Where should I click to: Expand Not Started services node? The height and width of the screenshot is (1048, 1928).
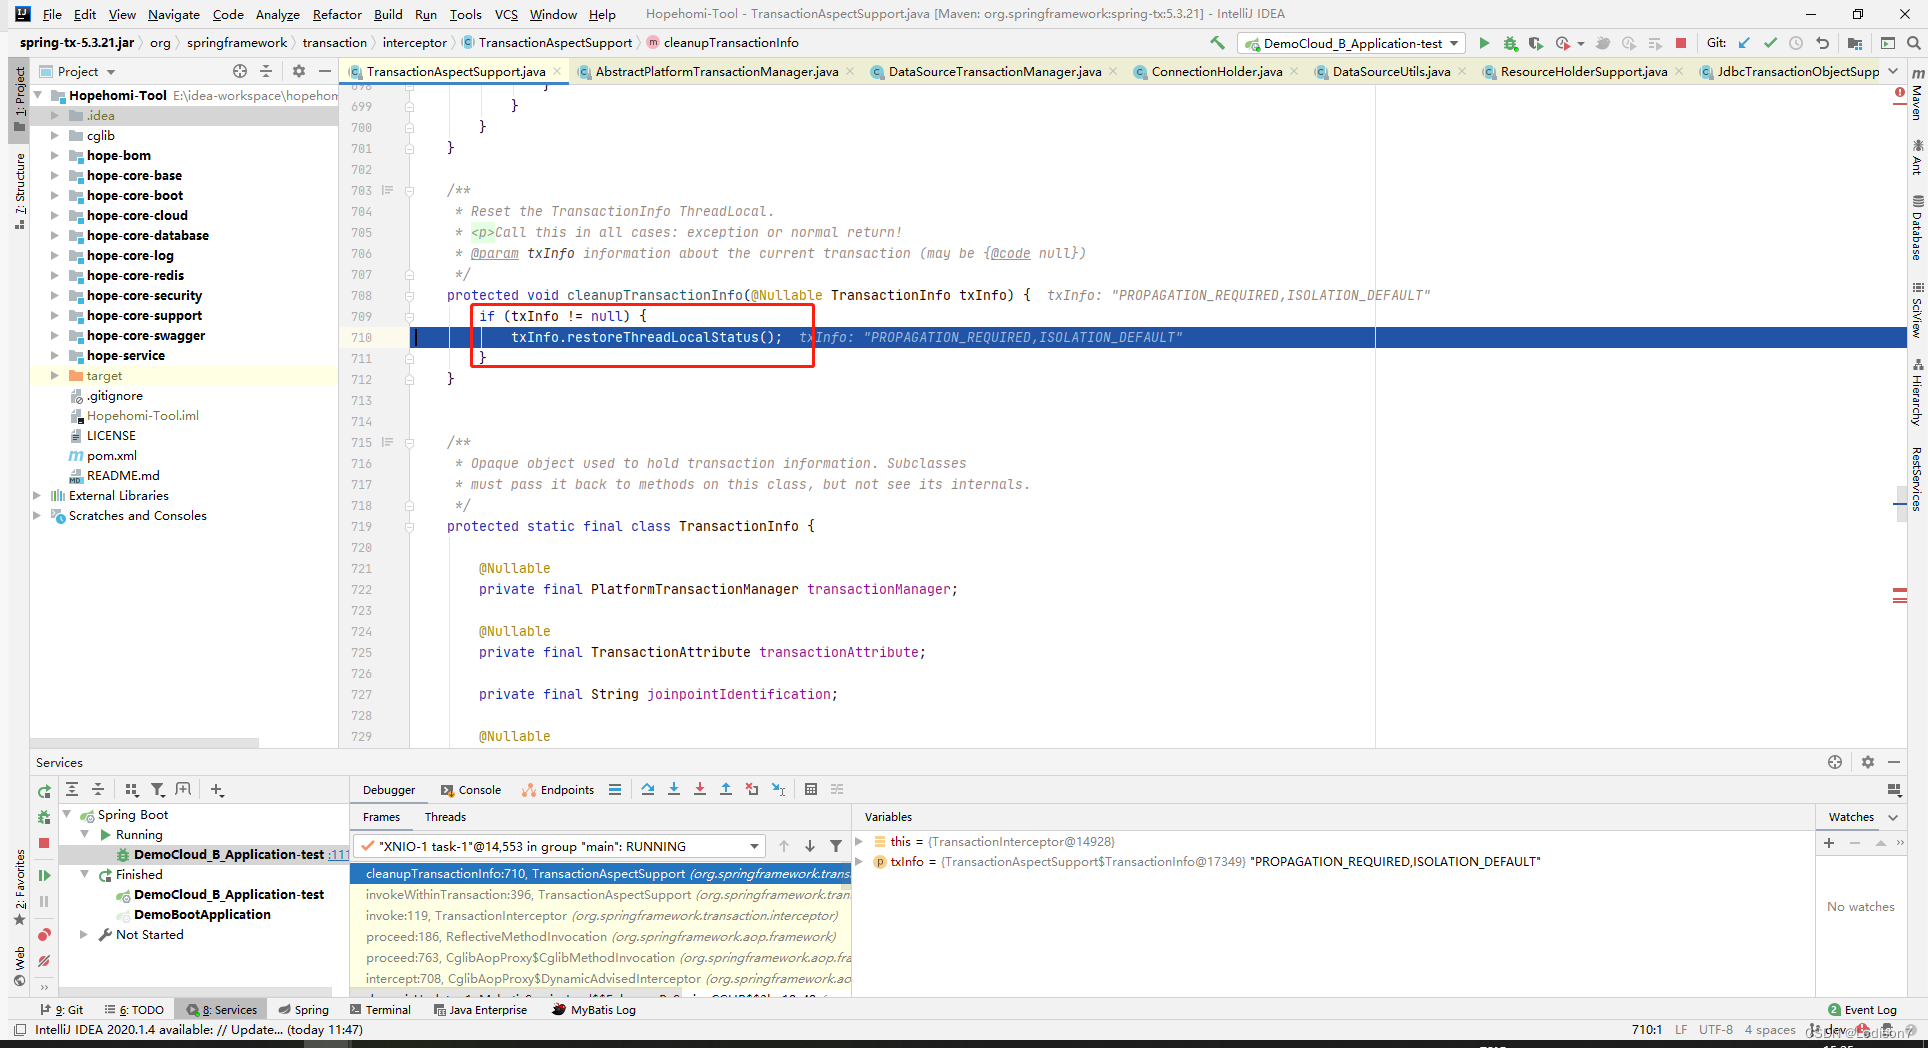pyautogui.click(x=84, y=935)
